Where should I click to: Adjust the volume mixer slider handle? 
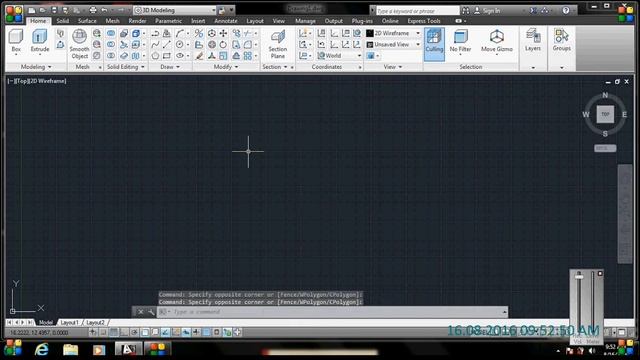pyautogui.click(x=579, y=277)
